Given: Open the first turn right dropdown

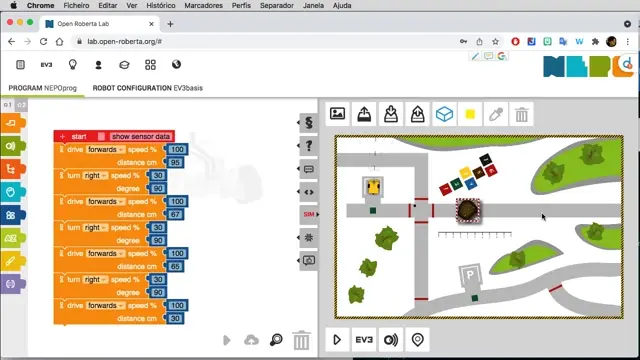Looking at the screenshot, I should tap(95, 176).
